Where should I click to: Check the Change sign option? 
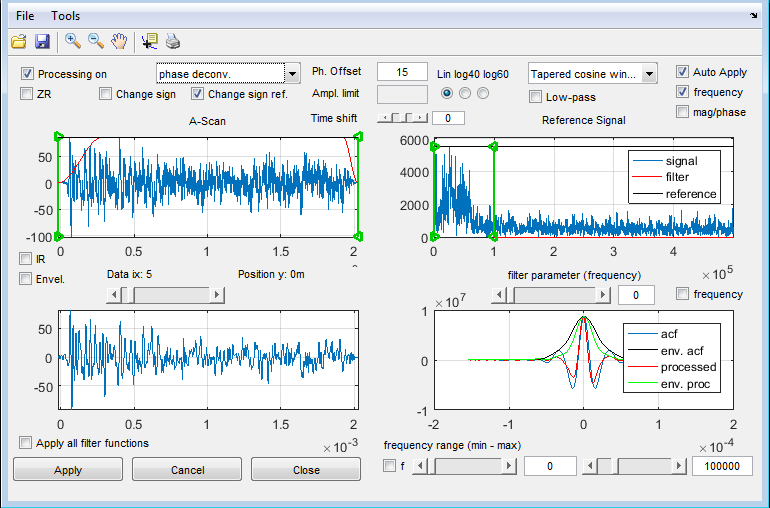[x=105, y=93]
